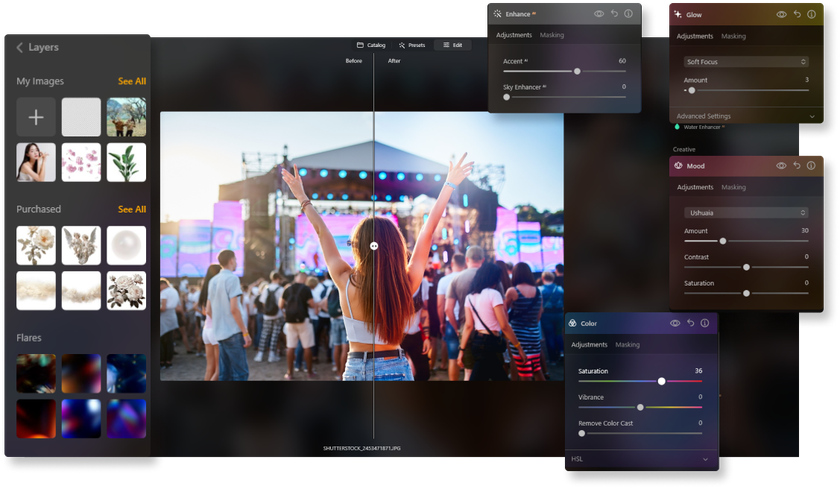The image size is (840, 489).
Task: Click the Vibrance slider handle
Action: (x=640, y=408)
